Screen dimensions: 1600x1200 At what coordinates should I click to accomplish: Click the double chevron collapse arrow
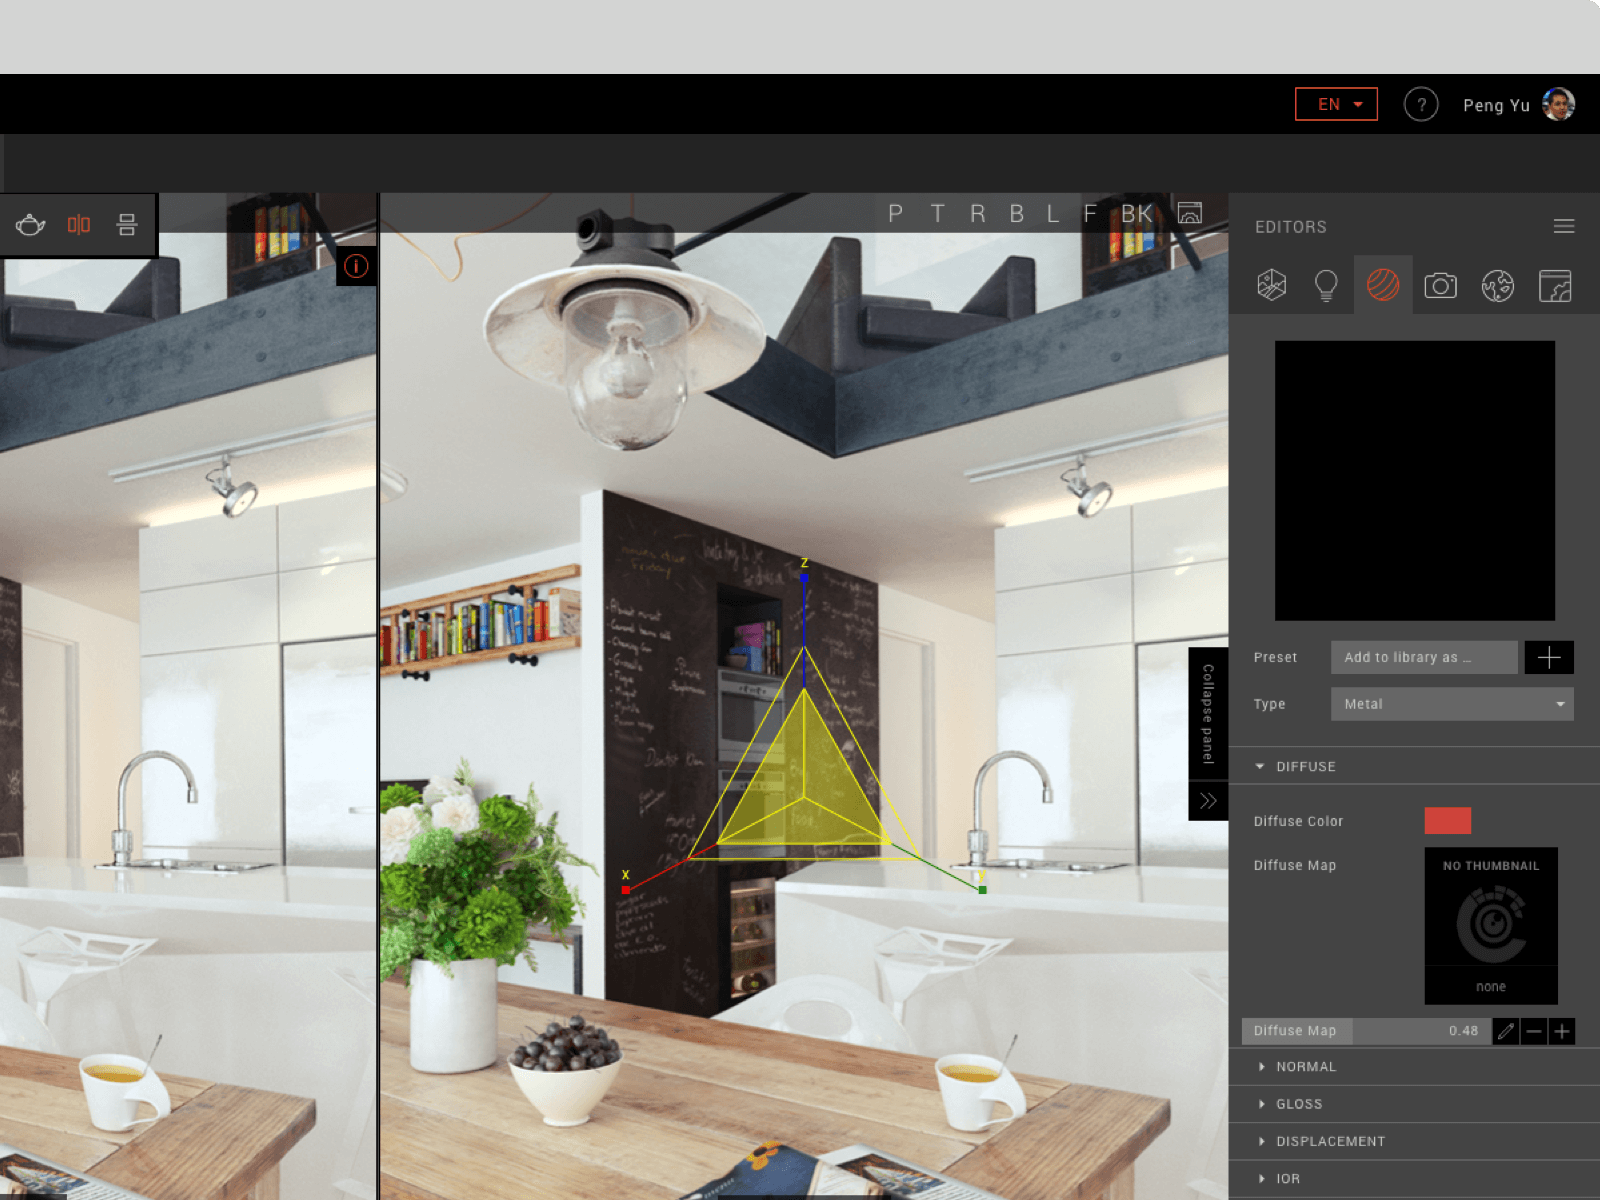click(x=1208, y=800)
